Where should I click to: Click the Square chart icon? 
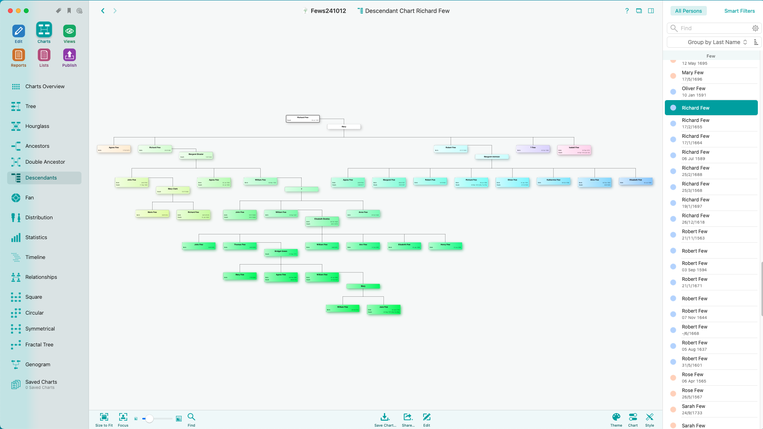pos(16,297)
